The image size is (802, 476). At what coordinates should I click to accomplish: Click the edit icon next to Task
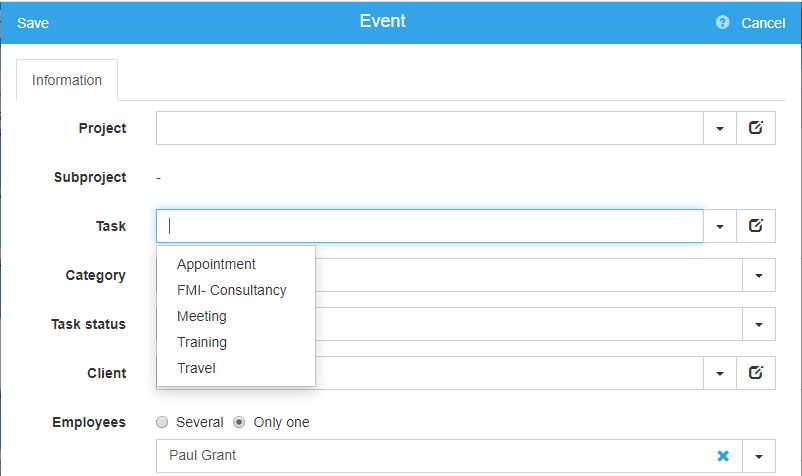pyautogui.click(x=756, y=226)
